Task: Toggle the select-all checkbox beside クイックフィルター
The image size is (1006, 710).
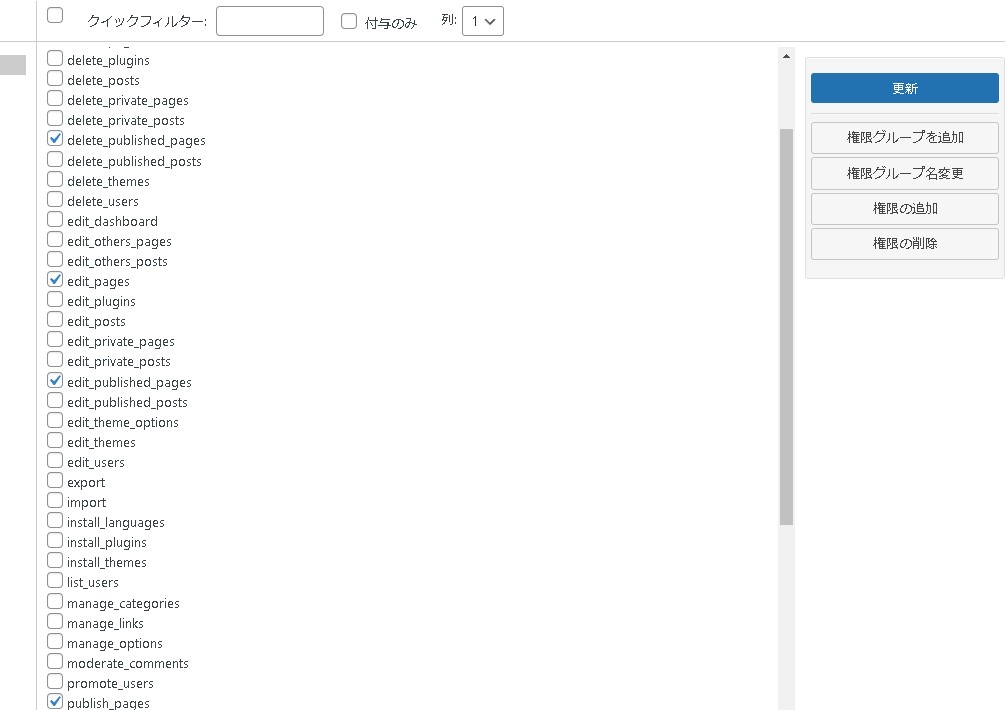Action: tap(55, 15)
